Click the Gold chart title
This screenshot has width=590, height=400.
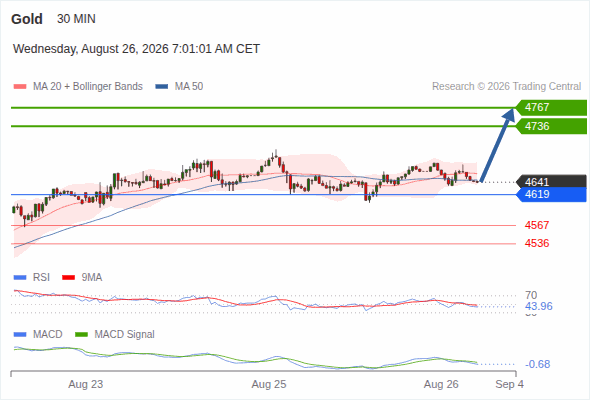click(27, 19)
